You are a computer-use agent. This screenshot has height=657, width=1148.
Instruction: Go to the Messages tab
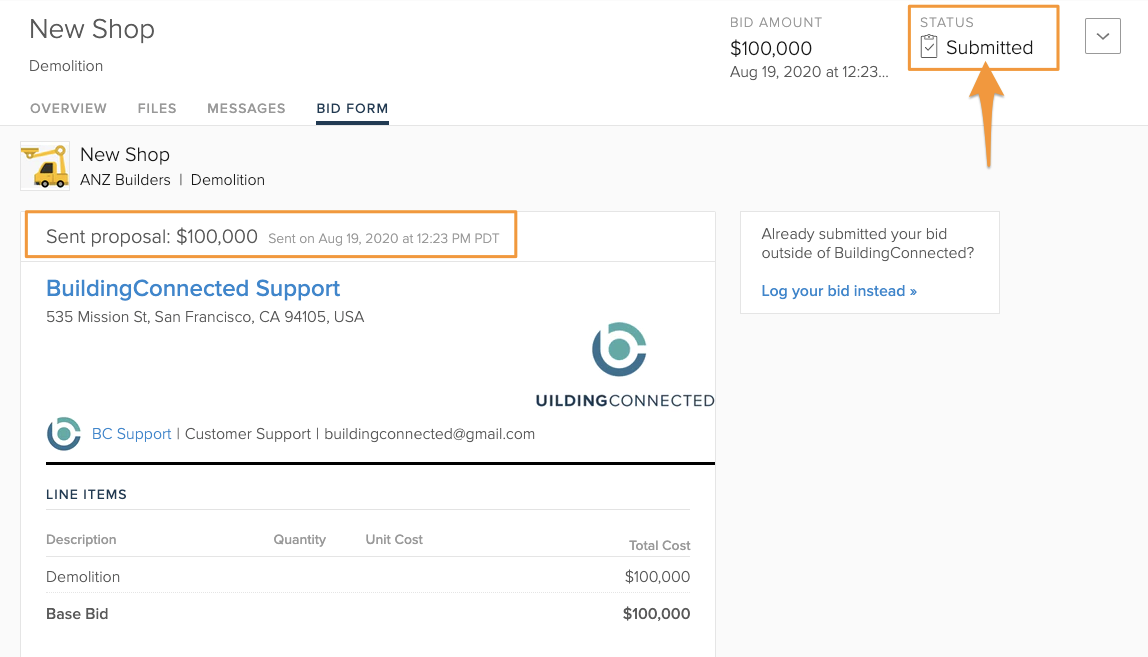(x=246, y=108)
